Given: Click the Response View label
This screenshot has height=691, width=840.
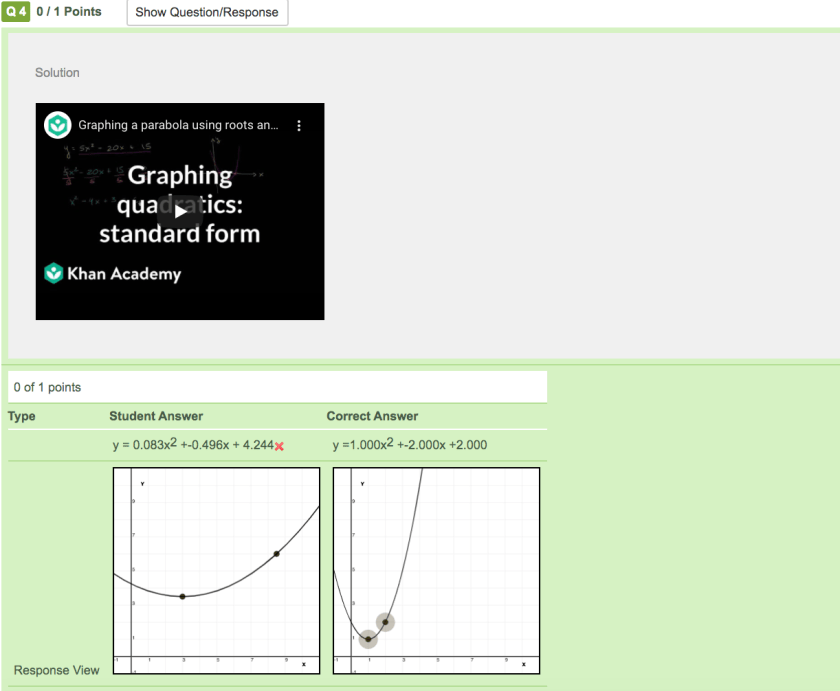Looking at the screenshot, I should click(x=55, y=670).
